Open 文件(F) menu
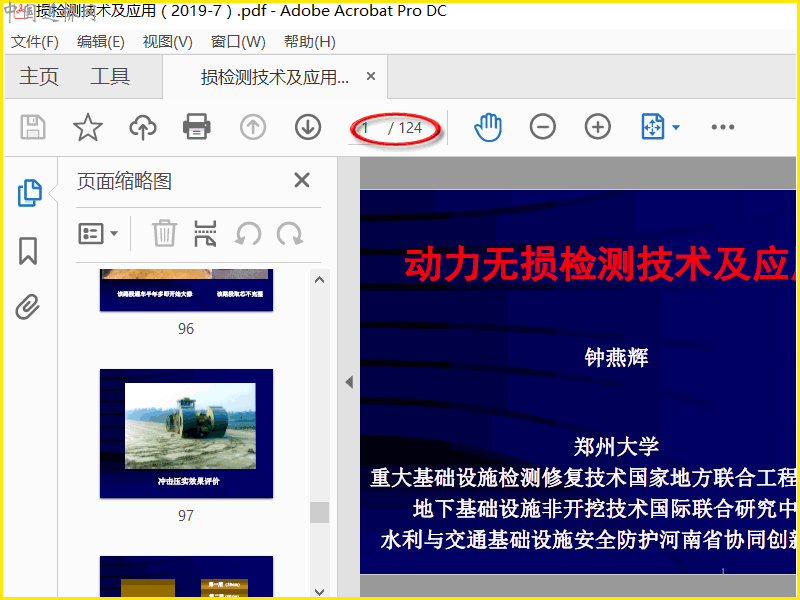This screenshot has height=600, width=800. click(x=35, y=42)
